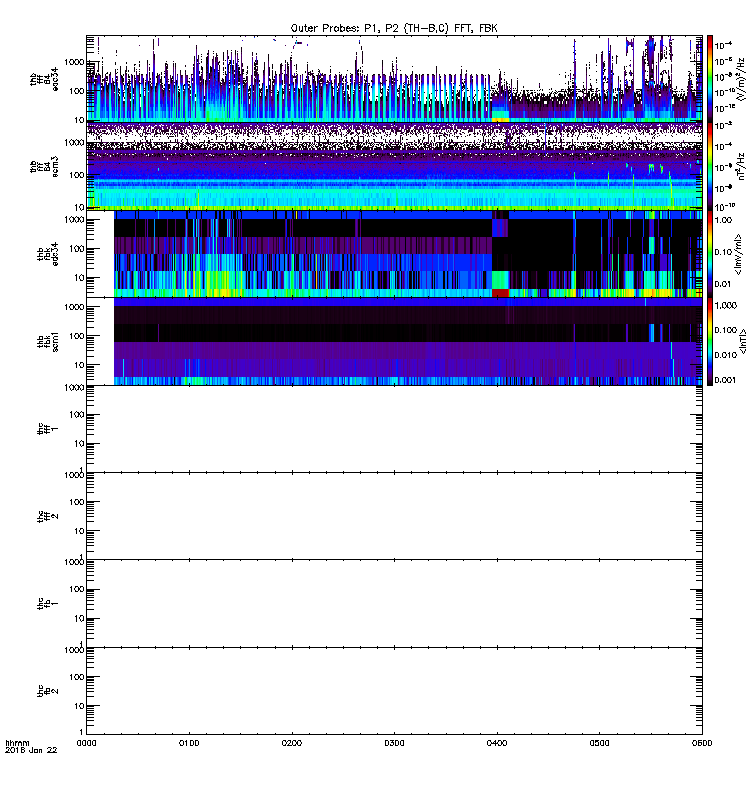Click the 10 y-axis tick of 'thc fb 1'

79,619
